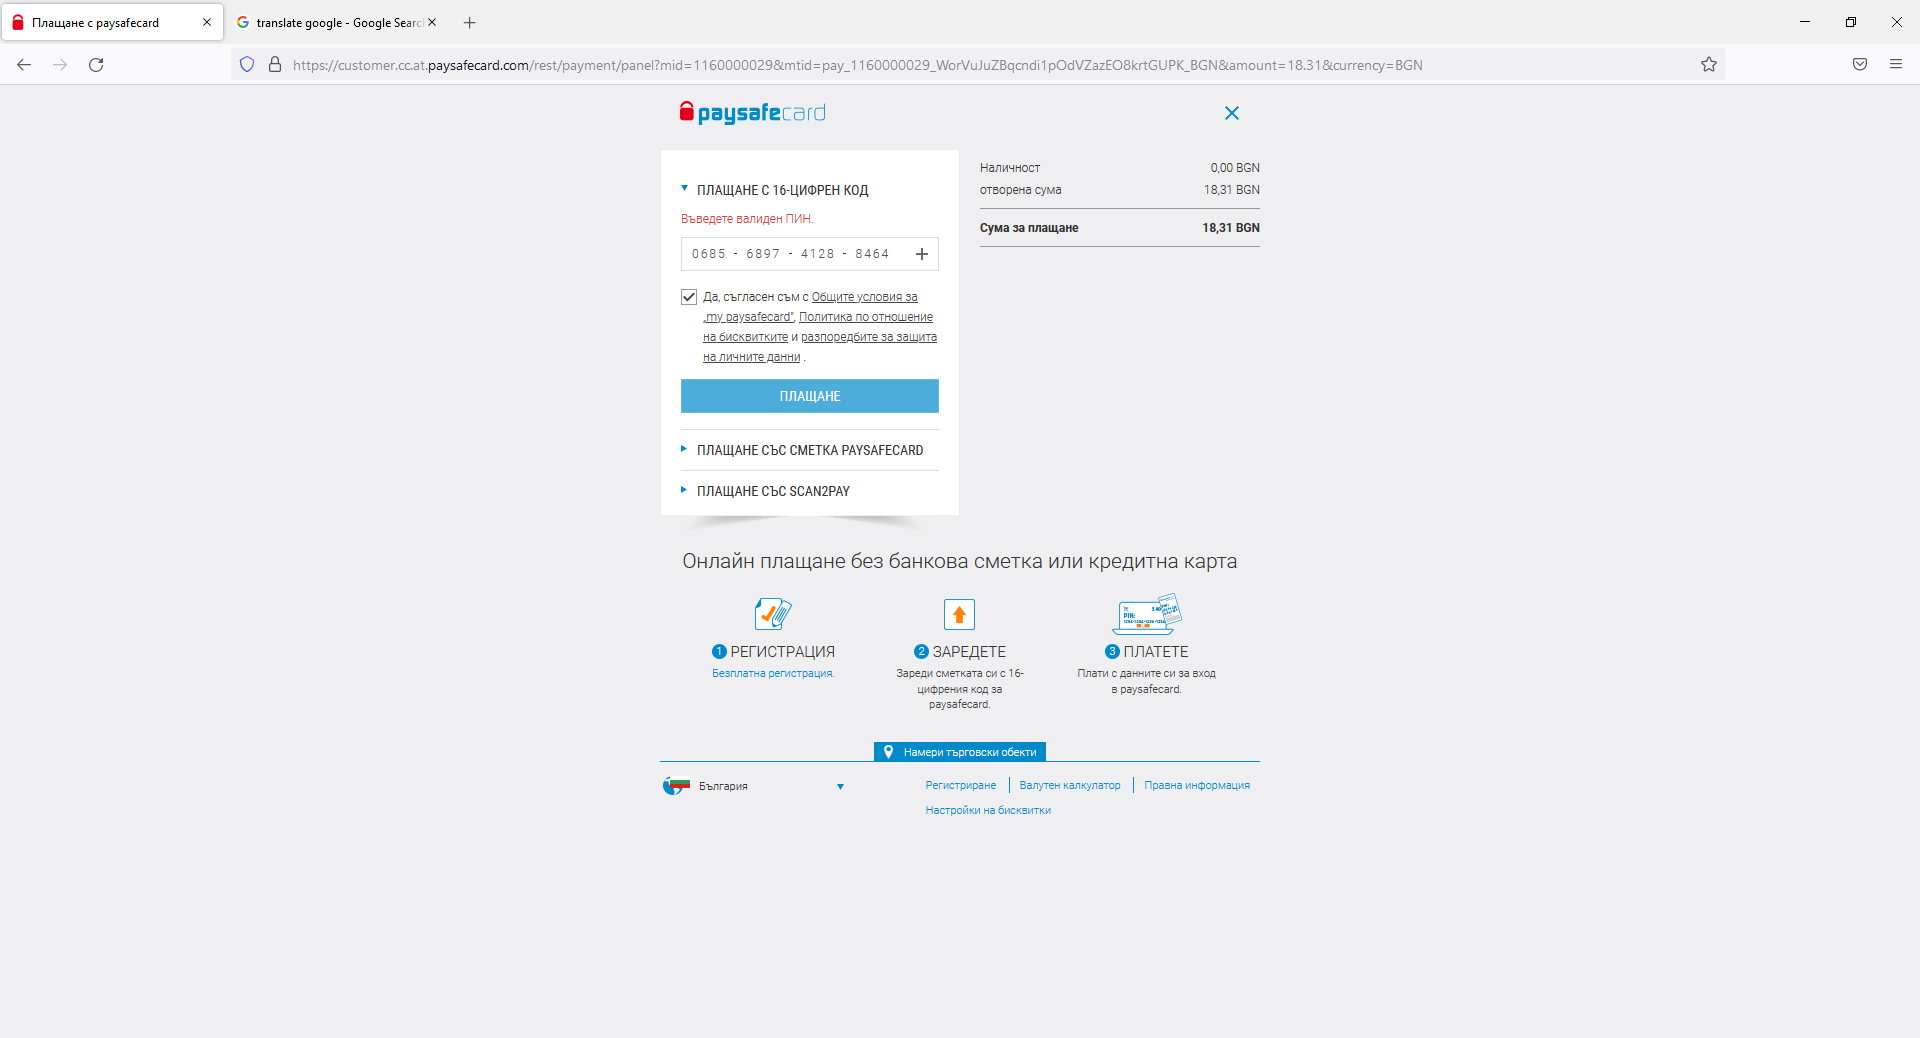Open a new browser tab
This screenshot has width=1920, height=1038.
pyautogui.click(x=470, y=22)
